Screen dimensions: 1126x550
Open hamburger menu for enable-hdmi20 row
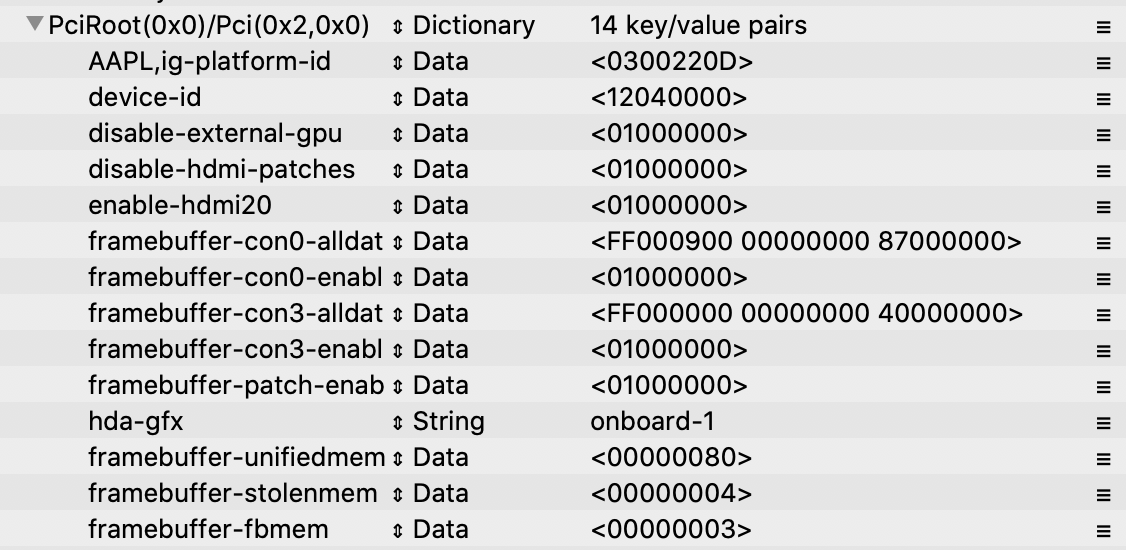point(1103,206)
